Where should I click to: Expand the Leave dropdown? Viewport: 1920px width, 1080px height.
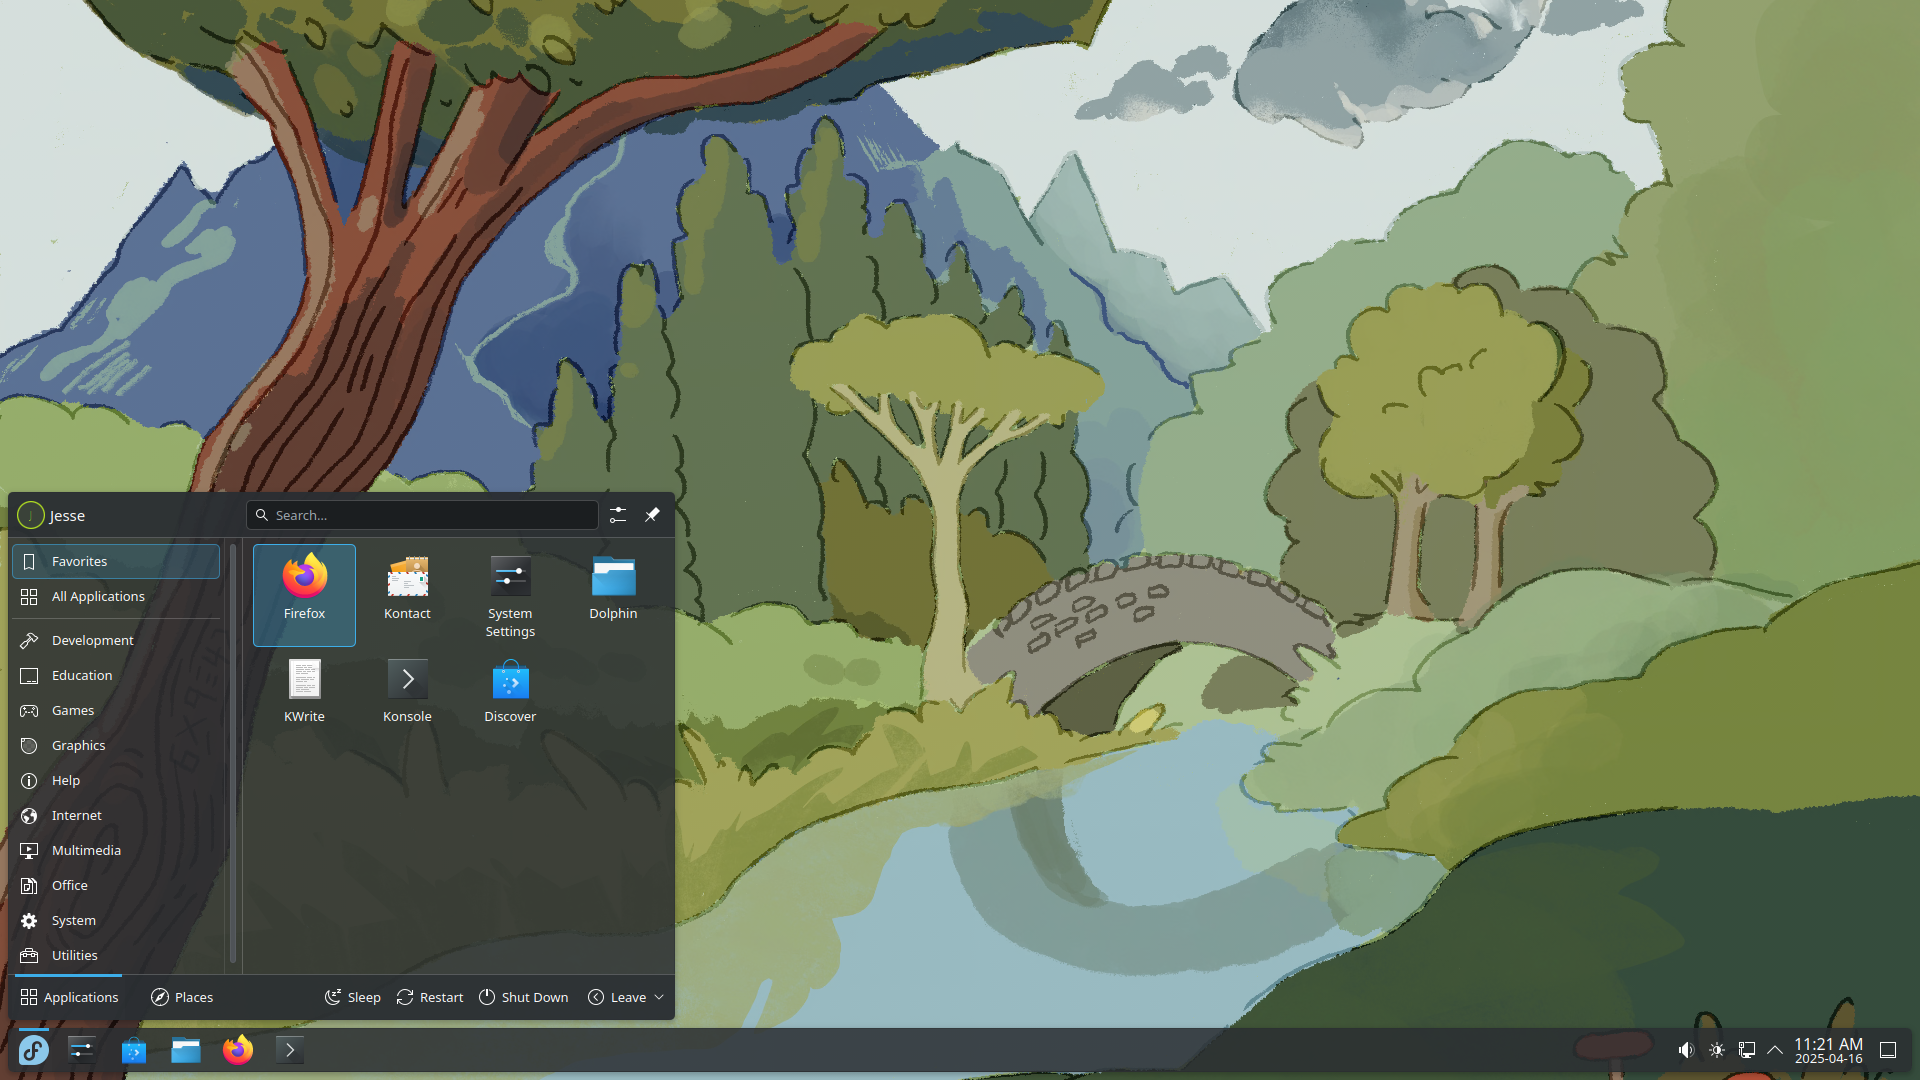click(626, 997)
